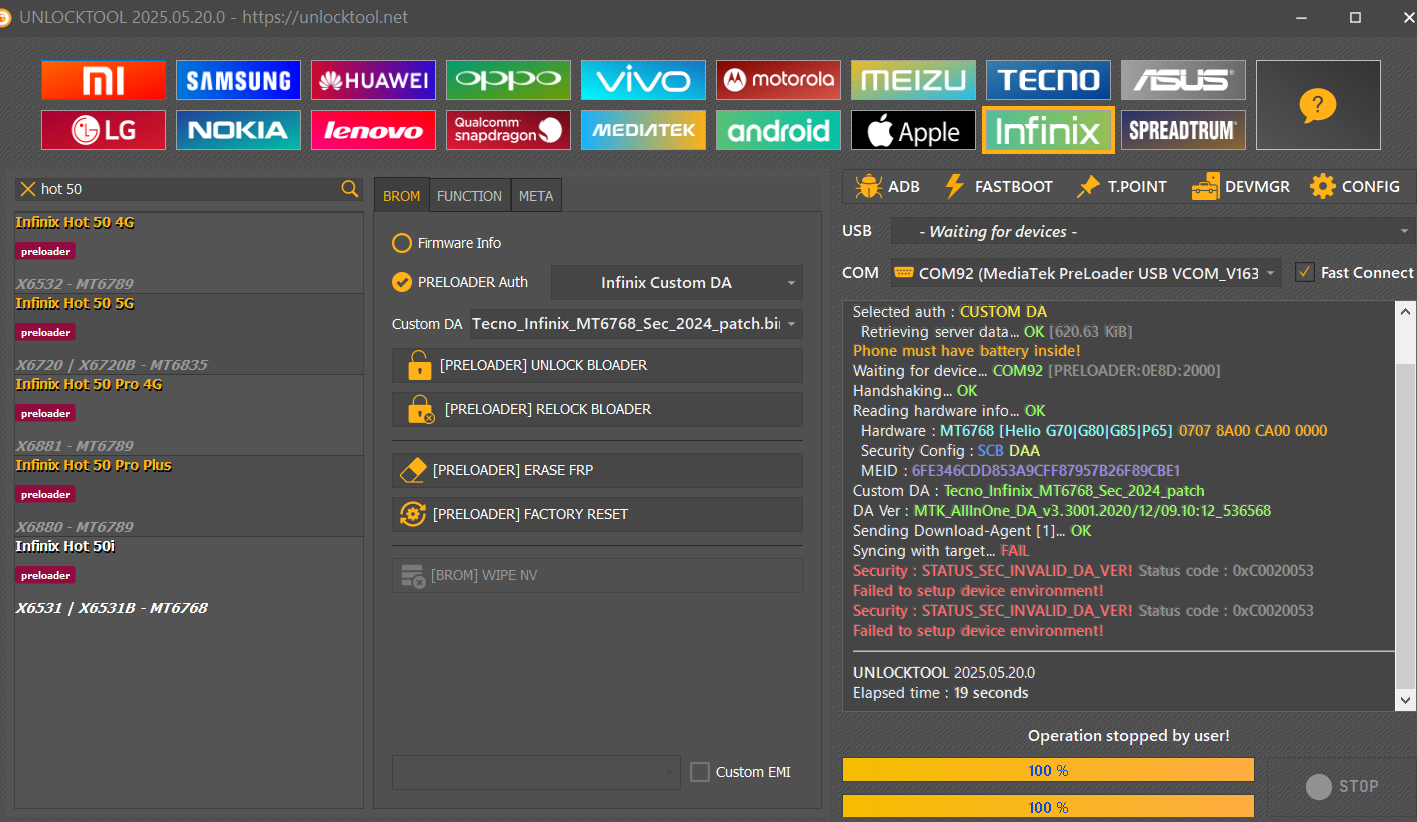The width and height of the screenshot is (1417, 822).
Task: Open the empty Custom EMI dropdown
Action: pyautogui.click(x=536, y=772)
